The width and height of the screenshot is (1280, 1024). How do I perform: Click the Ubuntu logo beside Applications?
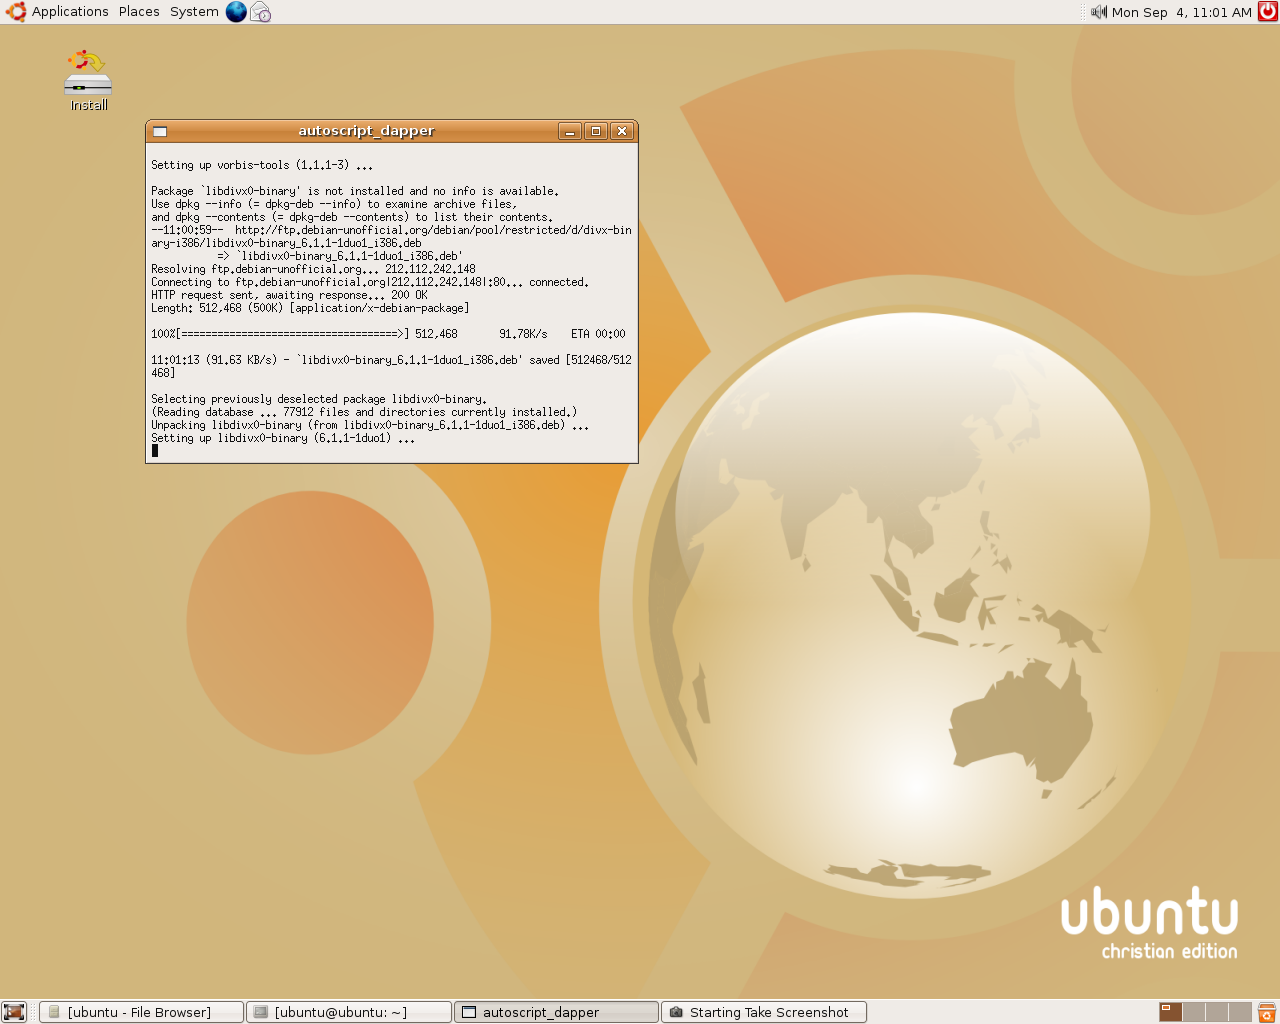pyautogui.click(x=16, y=12)
